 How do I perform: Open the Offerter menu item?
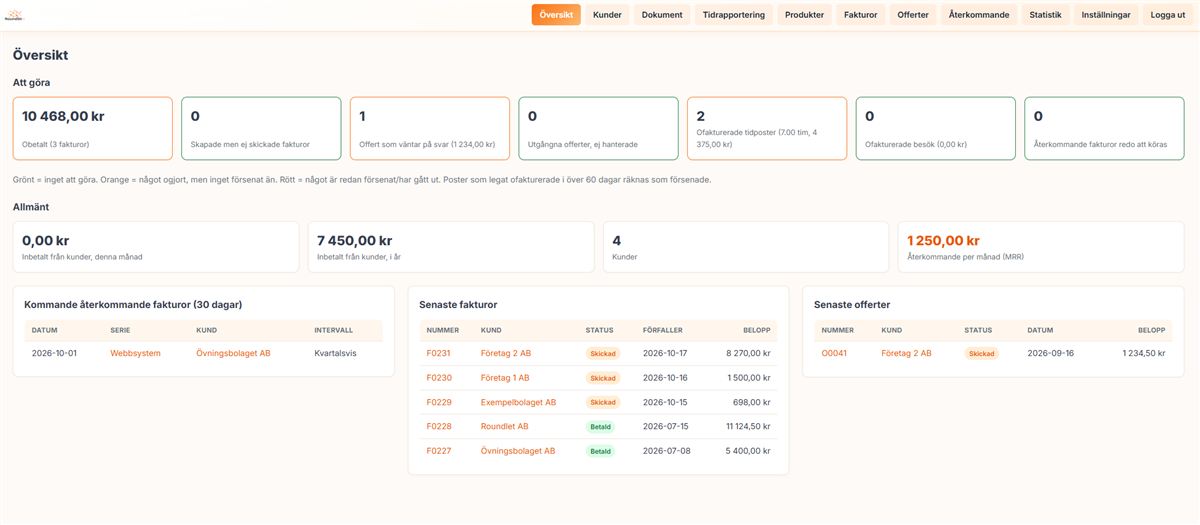(x=913, y=15)
